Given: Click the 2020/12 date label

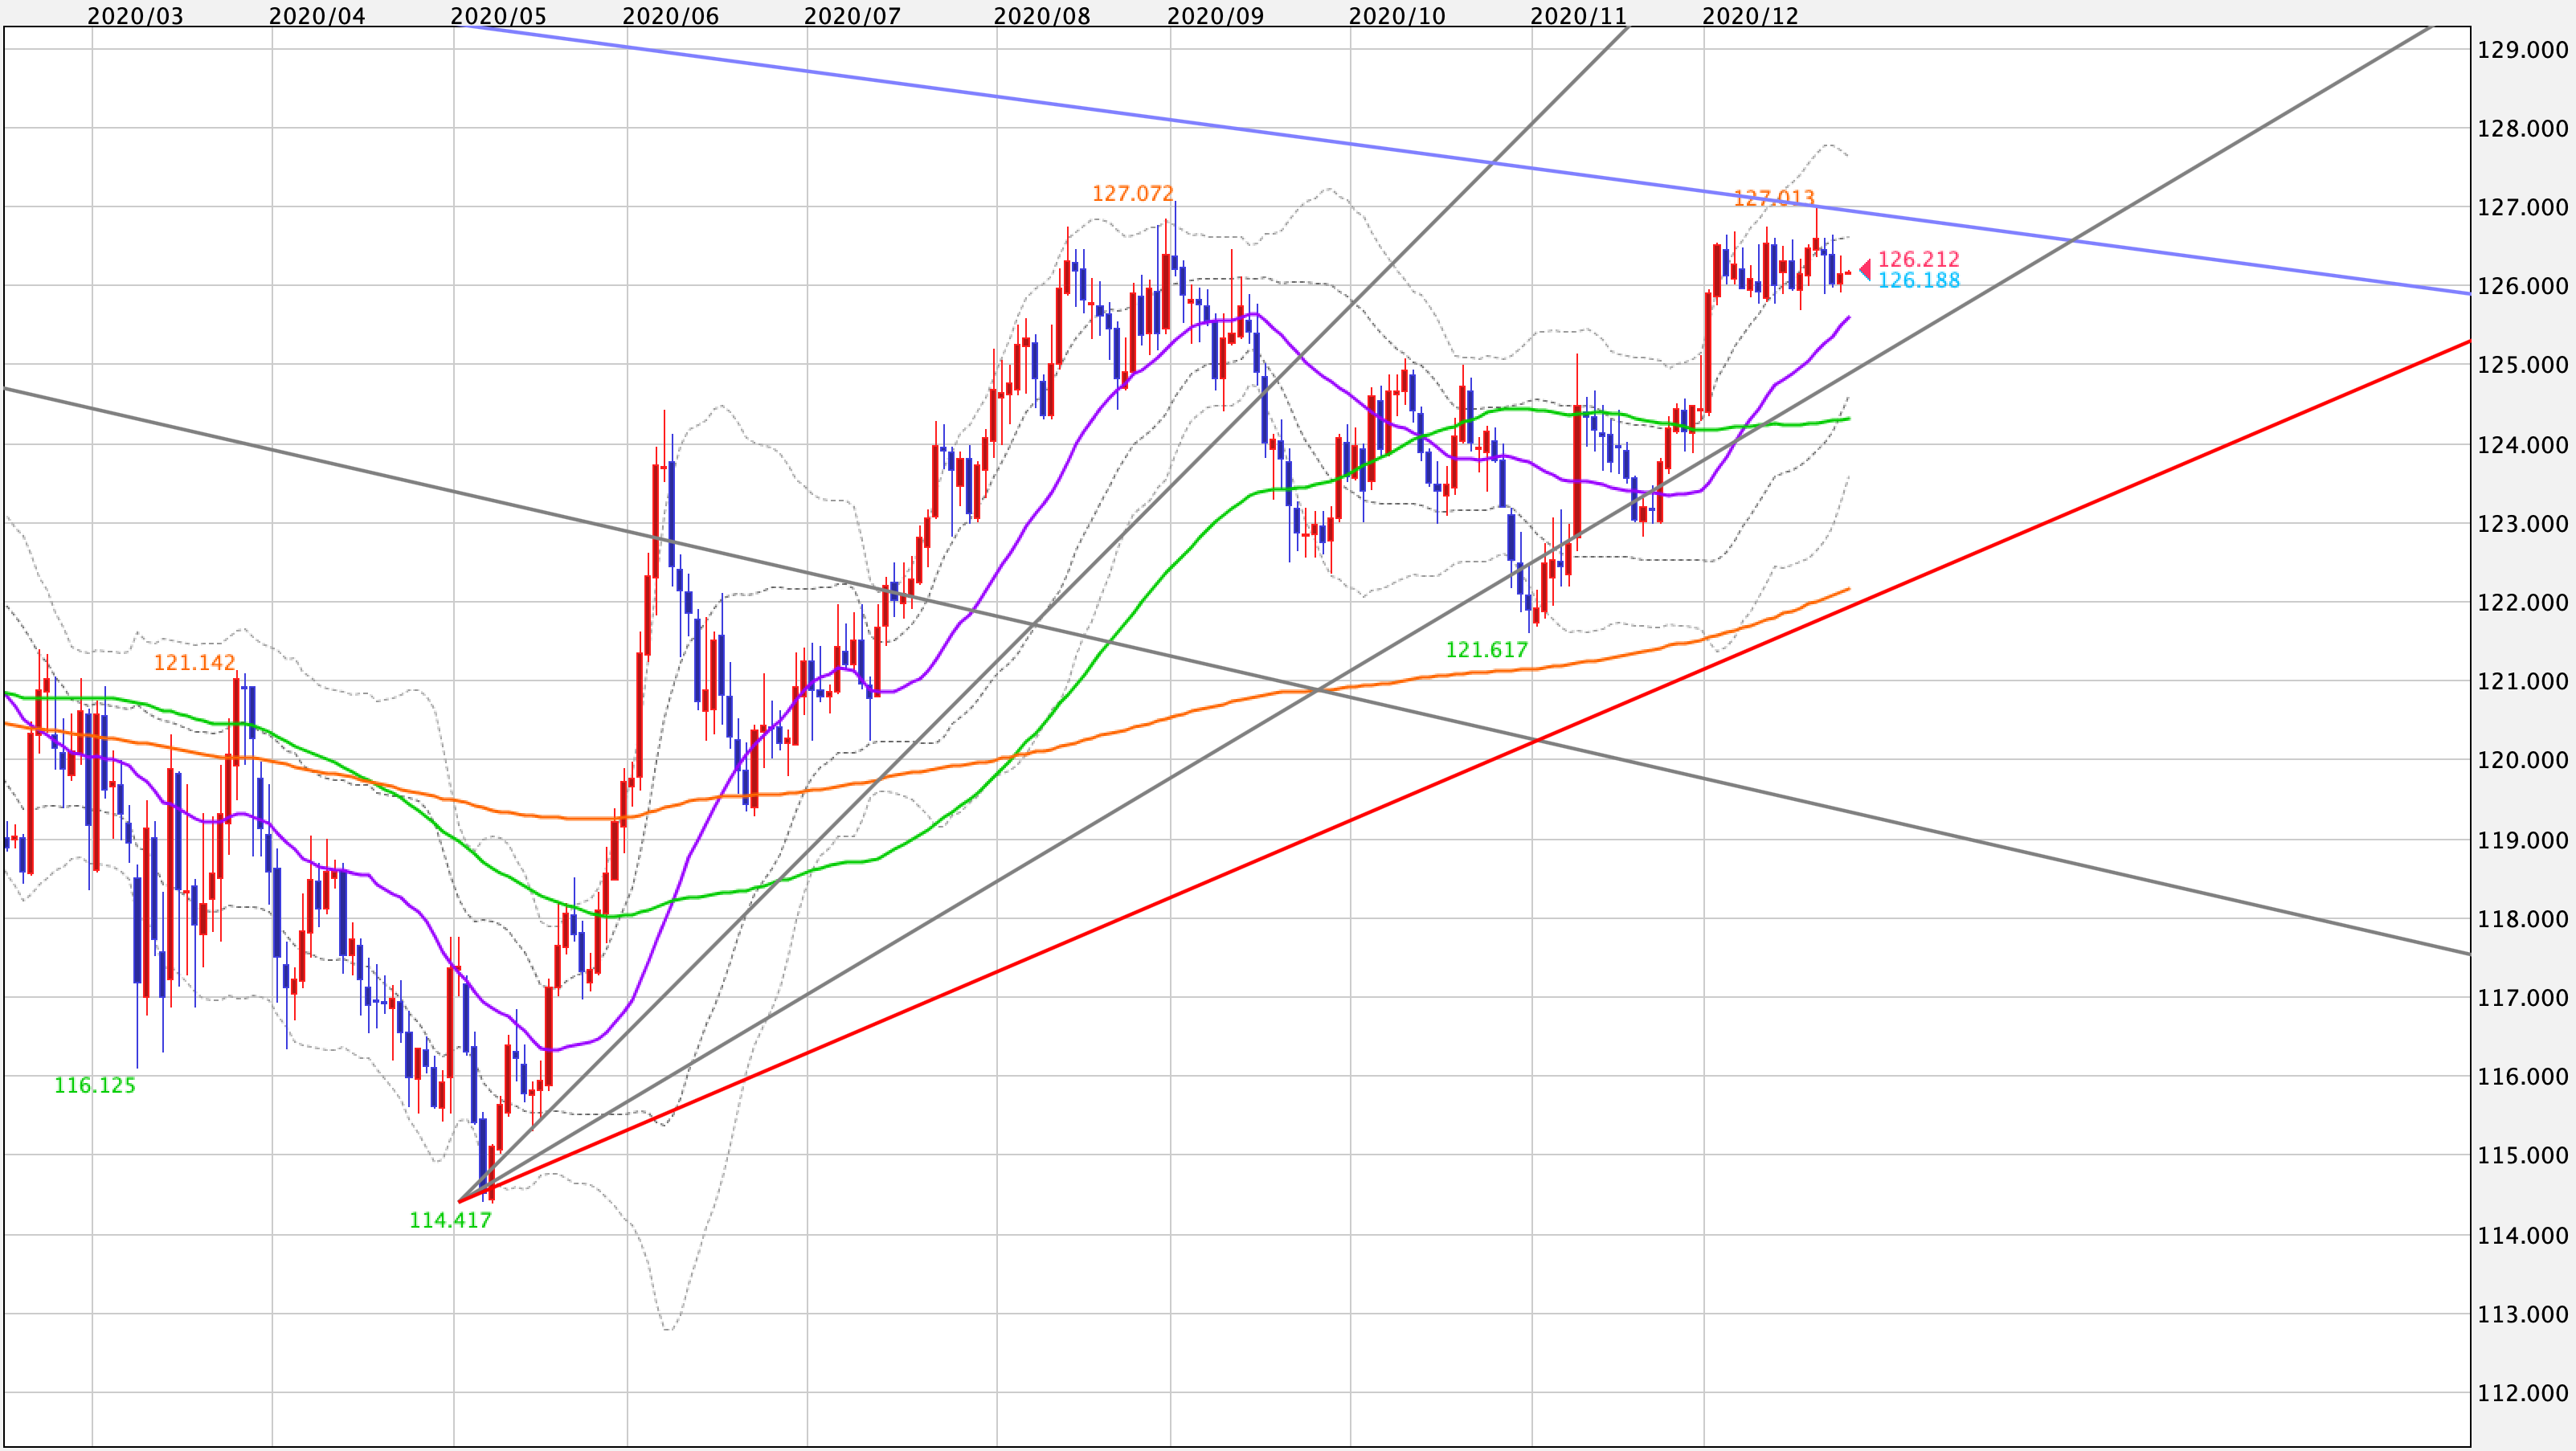Looking at the screenshot, I should pyautogui.click(x=1750, y=16).
